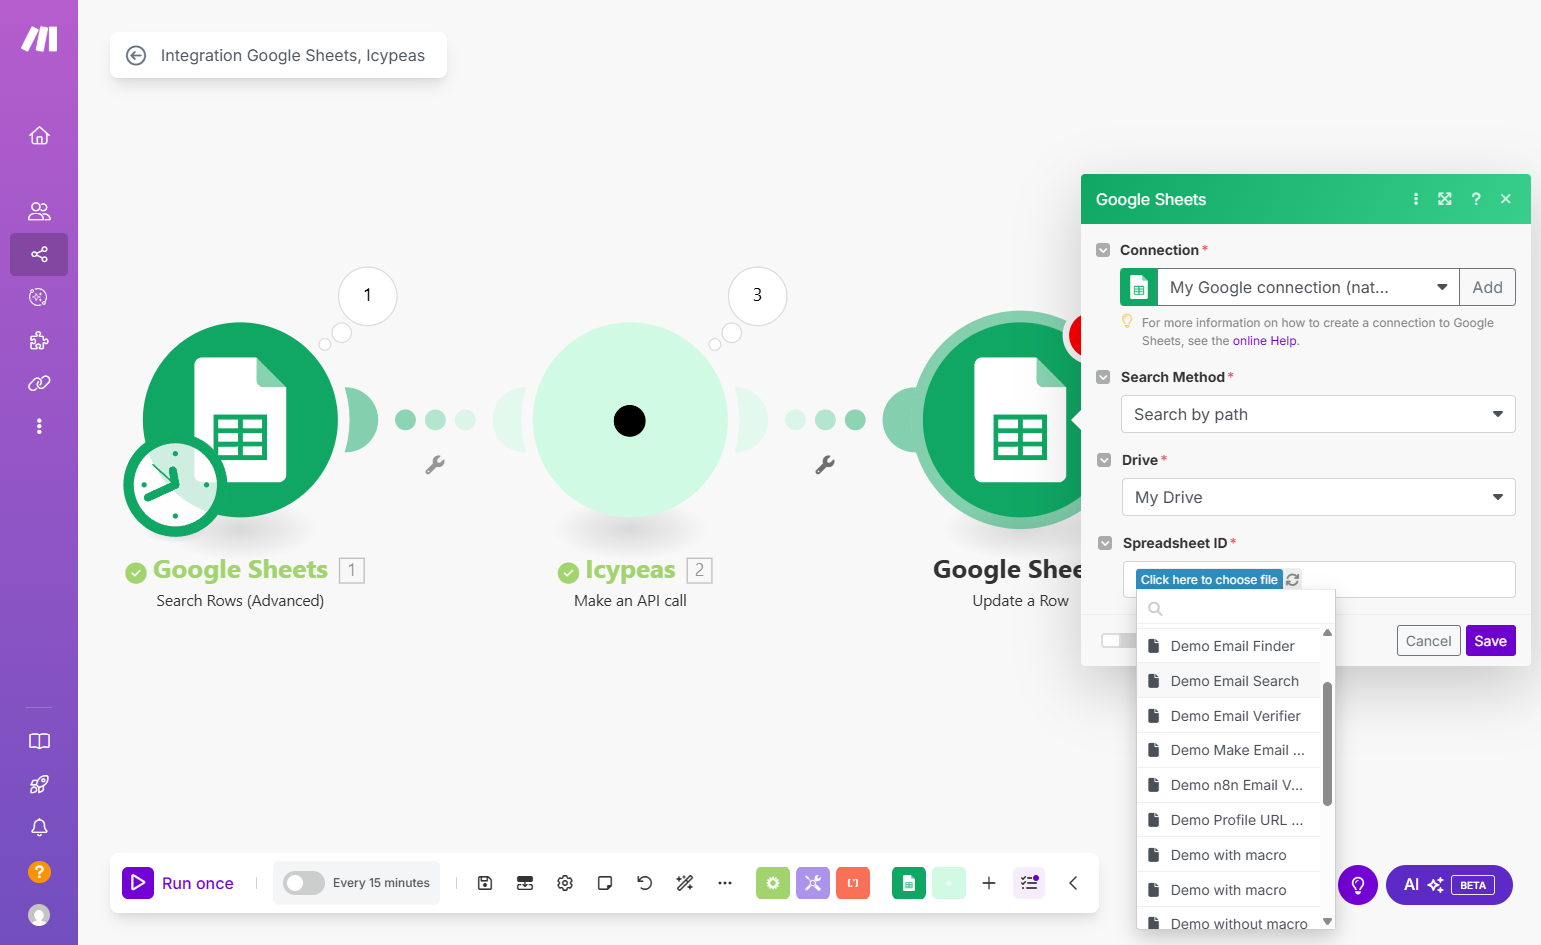This screenshot has width=1541, height=945.
Task: Go back using the arrow beside scenario title
Action: click(136, 55)
